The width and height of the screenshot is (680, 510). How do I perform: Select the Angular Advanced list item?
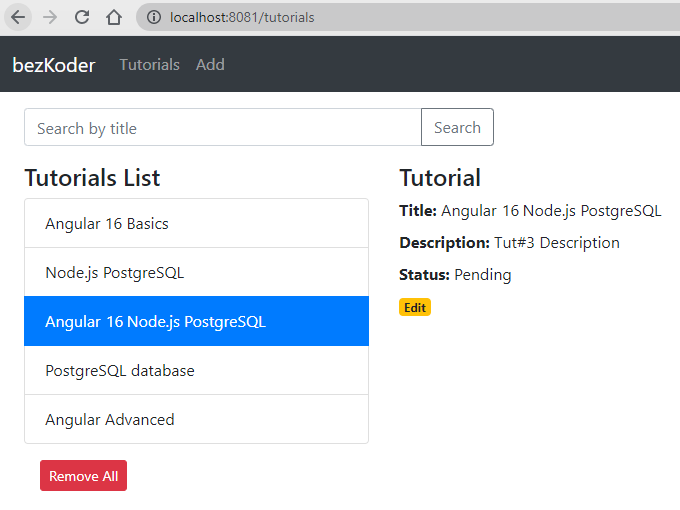pyautogui.click(x=196, y=419)
